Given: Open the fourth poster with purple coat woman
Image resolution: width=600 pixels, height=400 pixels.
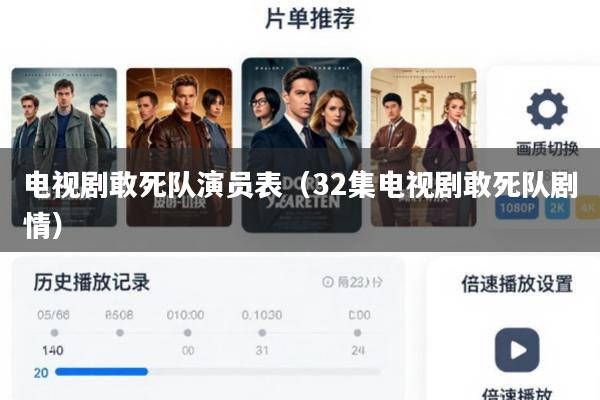Looking at the screenshot, I should [x=424, y=147].
